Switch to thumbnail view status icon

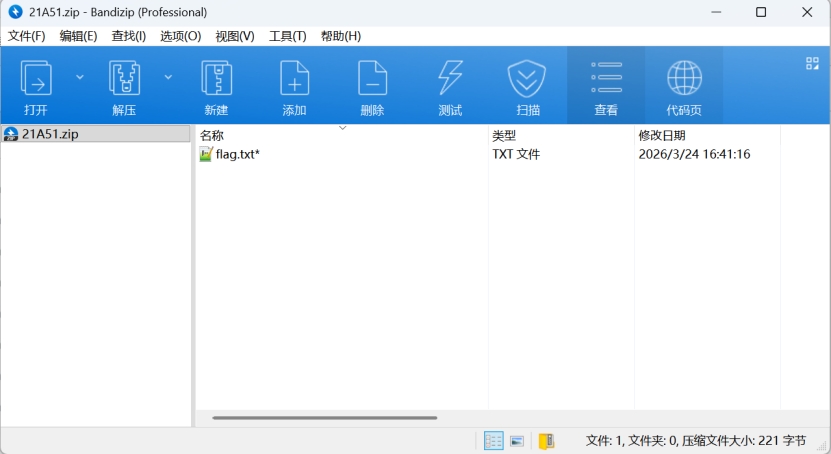[x=517, y=441]
